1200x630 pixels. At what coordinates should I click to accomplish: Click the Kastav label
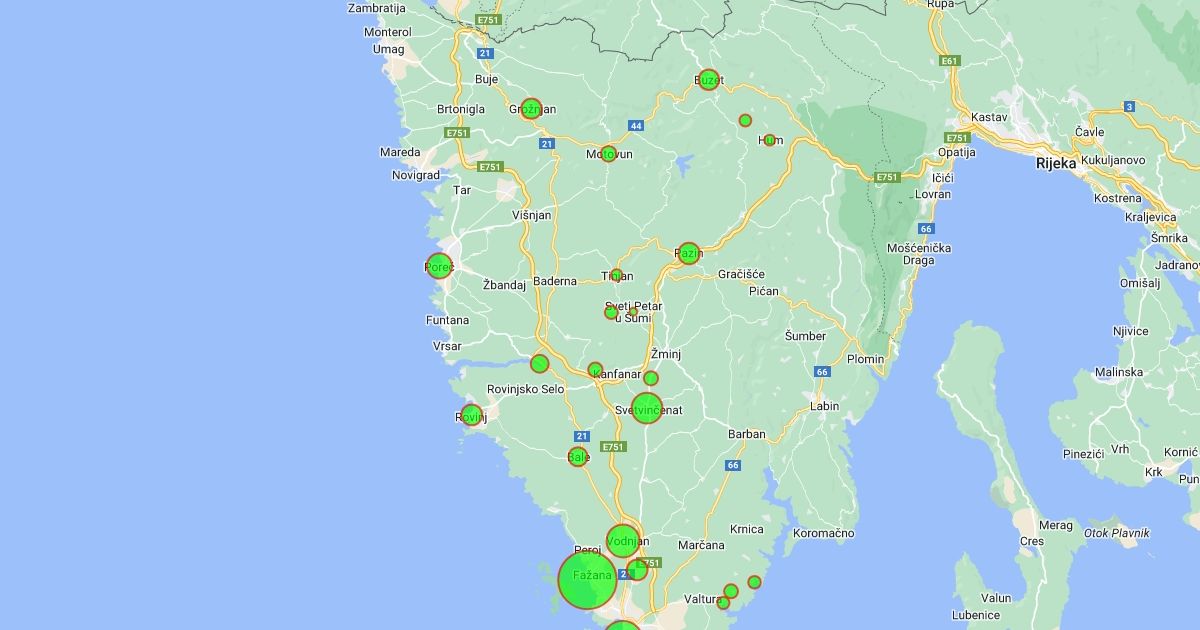[x=989, y=117]
